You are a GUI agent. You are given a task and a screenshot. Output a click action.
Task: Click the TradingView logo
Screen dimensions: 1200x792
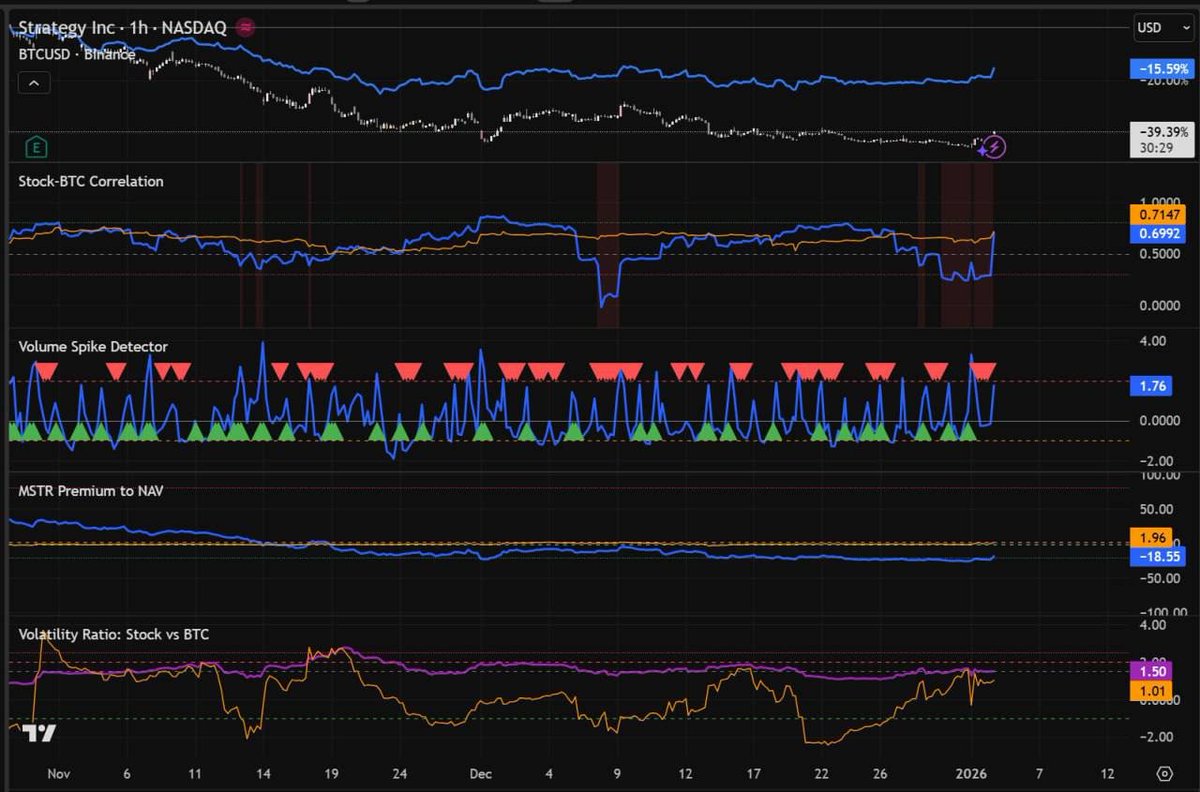[x=40, y=733]
